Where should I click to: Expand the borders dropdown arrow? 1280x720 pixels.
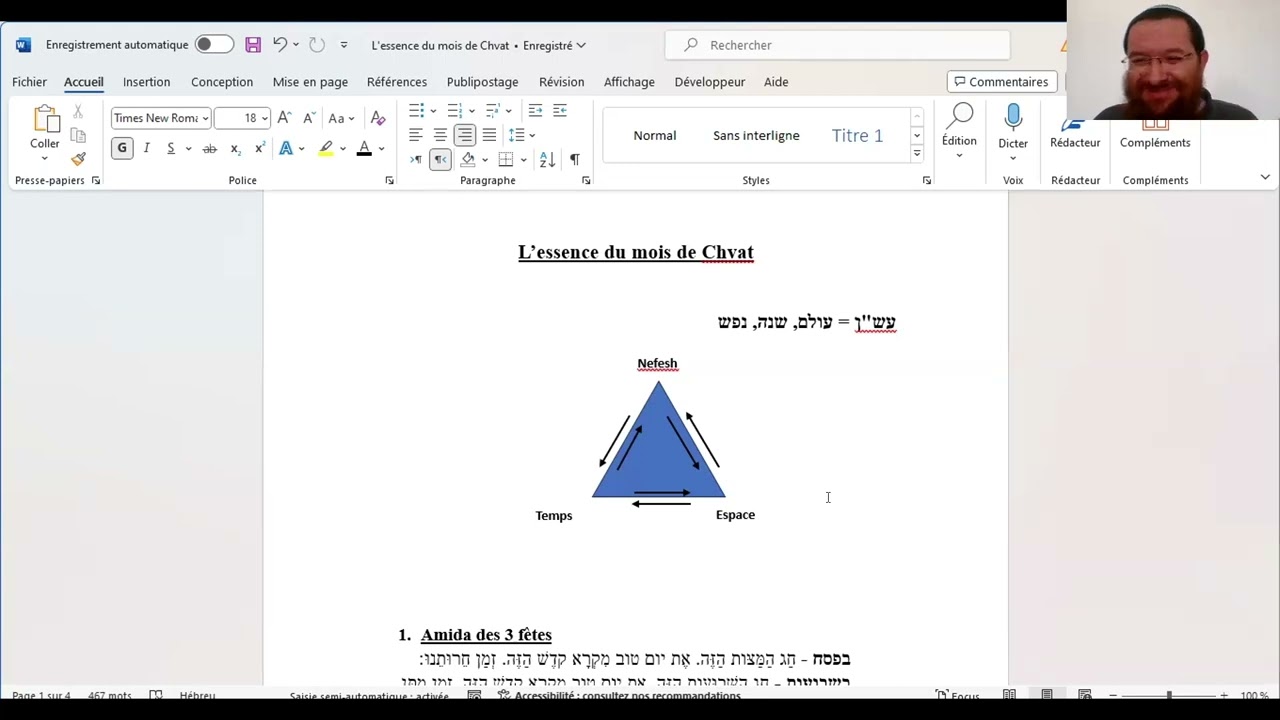(x=523, y=160)
